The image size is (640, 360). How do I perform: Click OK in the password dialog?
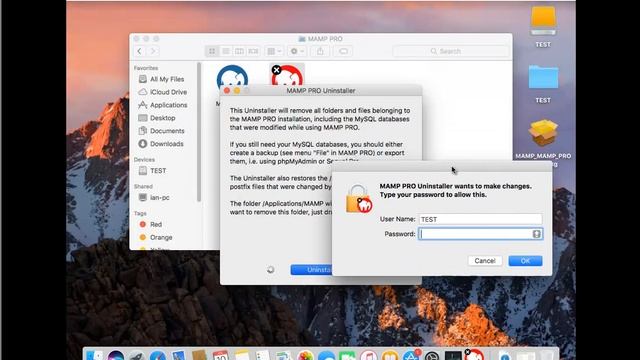[x=525, y=261]
